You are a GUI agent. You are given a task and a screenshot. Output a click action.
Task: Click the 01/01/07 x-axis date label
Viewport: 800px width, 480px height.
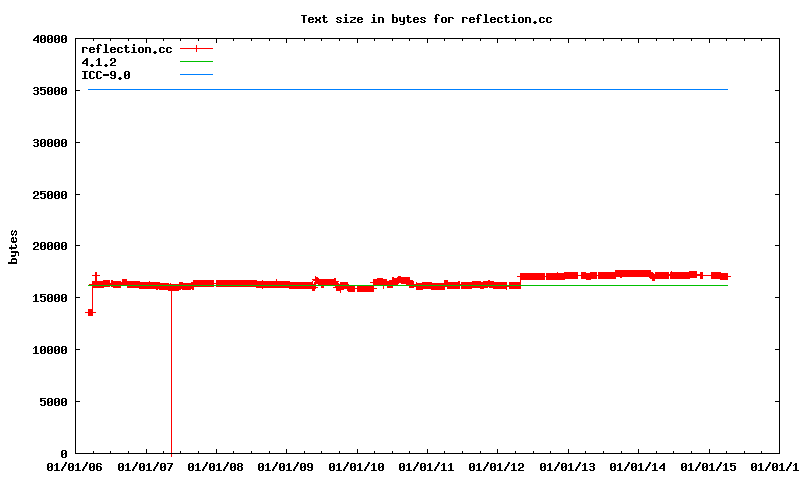145,467
